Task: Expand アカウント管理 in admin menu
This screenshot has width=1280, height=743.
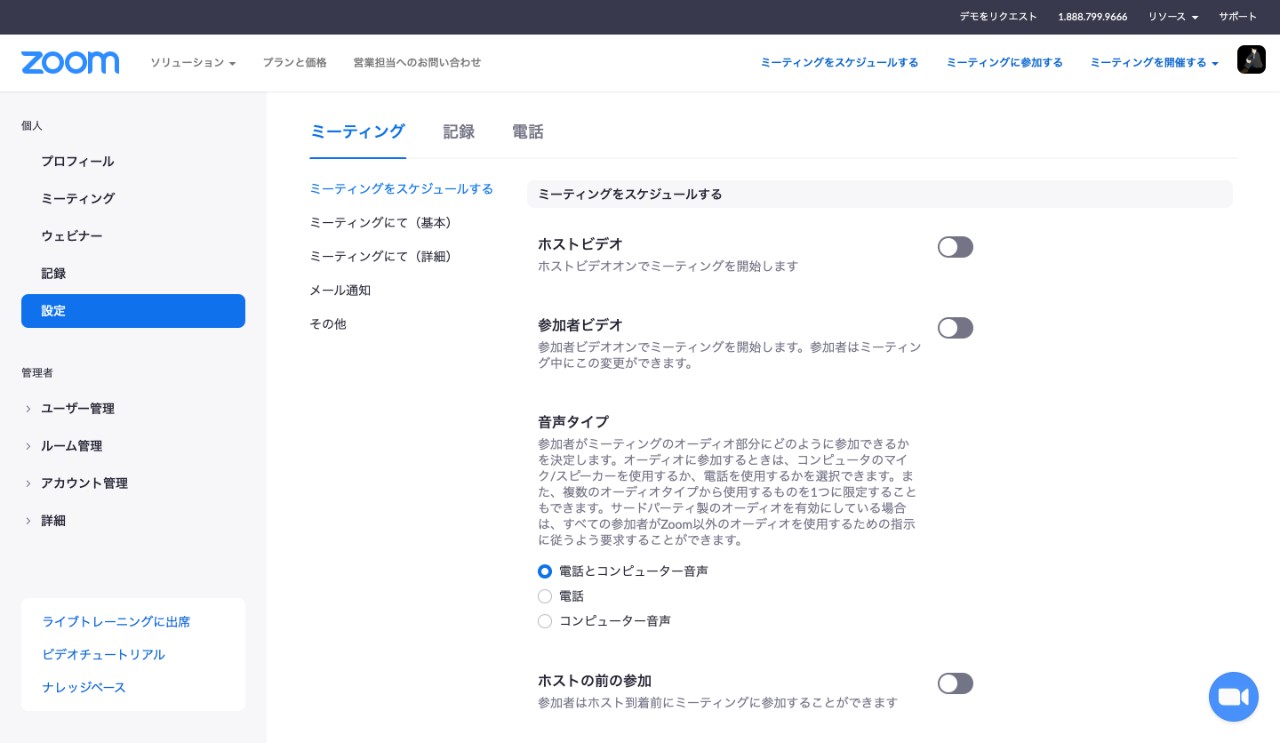Action: click(84, 483)
